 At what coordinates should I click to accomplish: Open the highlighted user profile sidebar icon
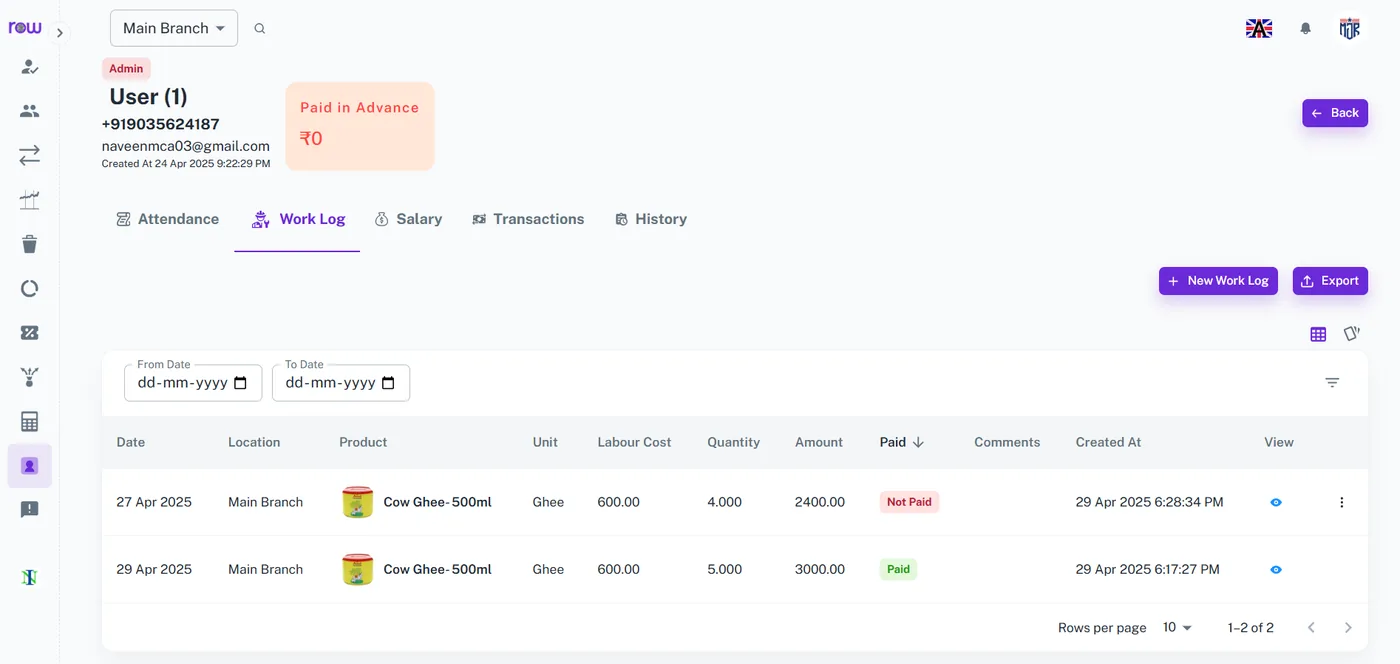(30, 466)
